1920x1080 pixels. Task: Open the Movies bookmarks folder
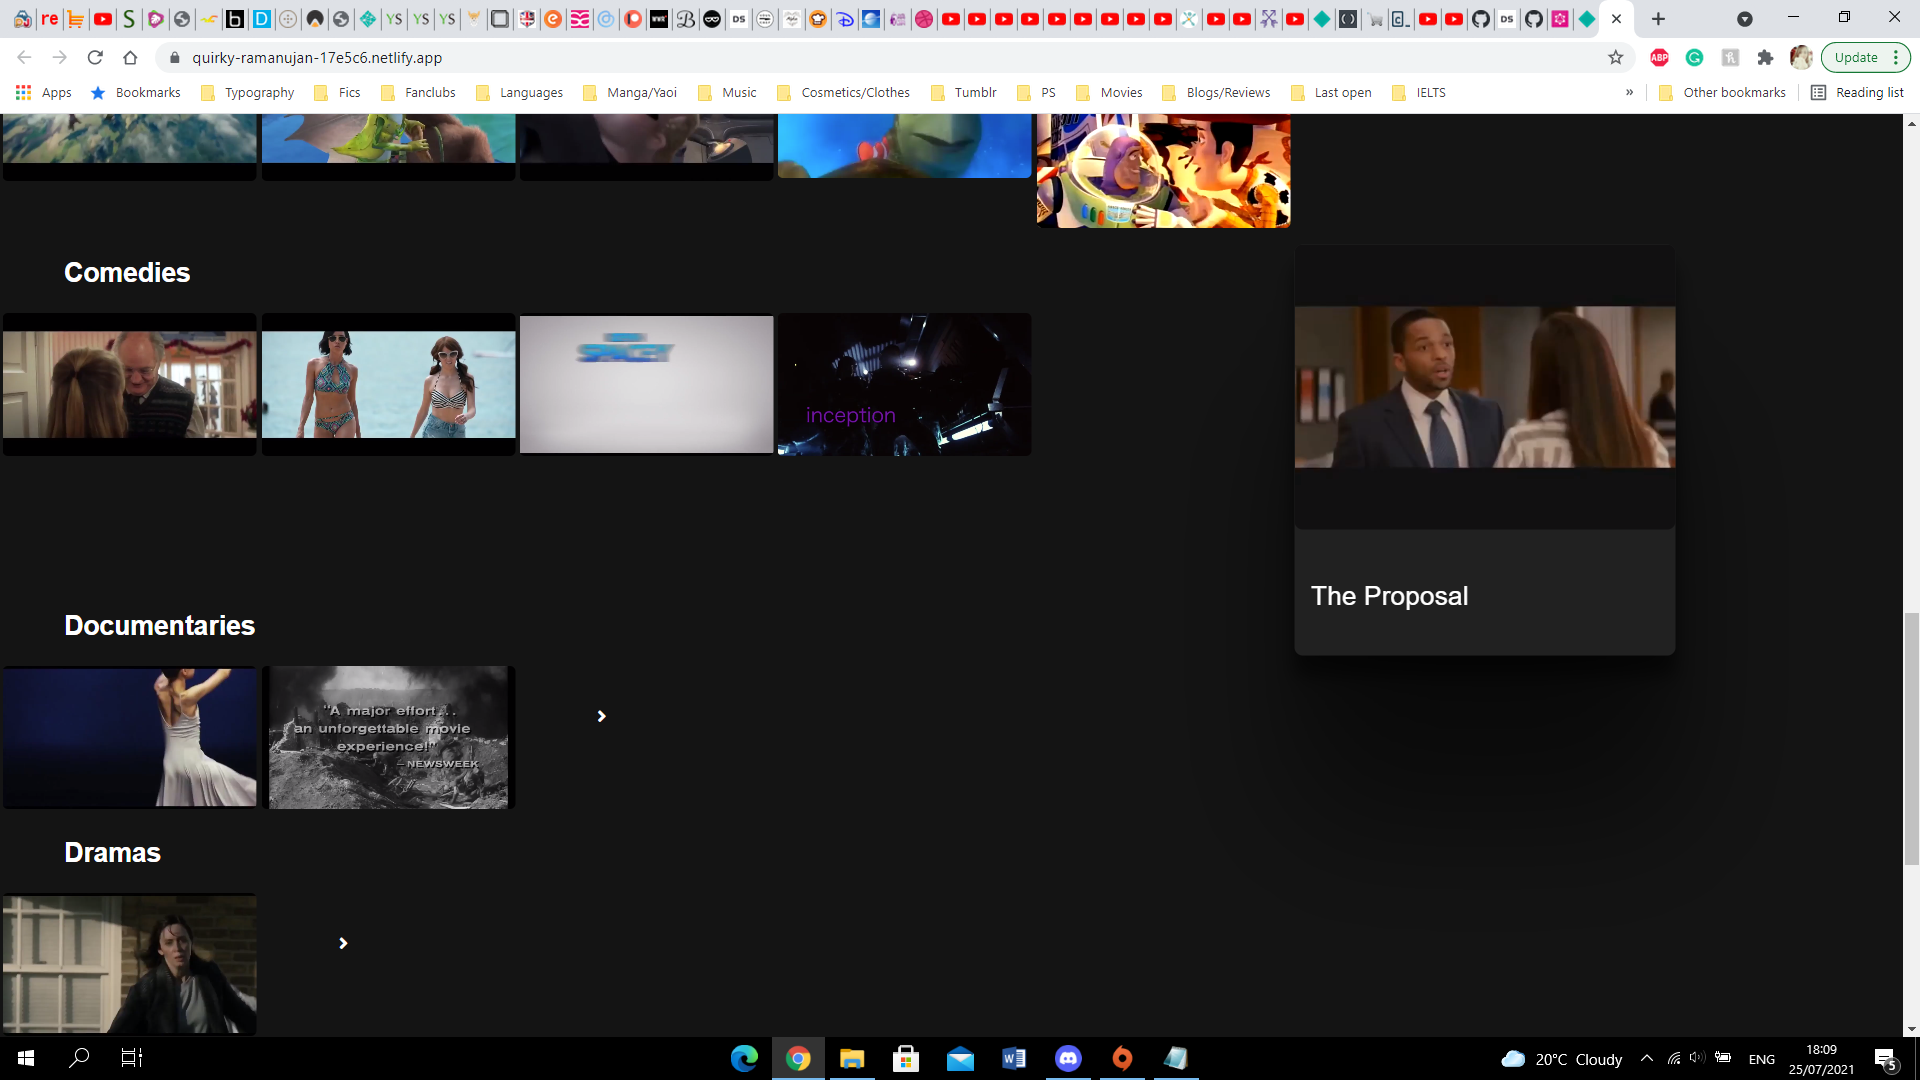(x=1110, y=92)
